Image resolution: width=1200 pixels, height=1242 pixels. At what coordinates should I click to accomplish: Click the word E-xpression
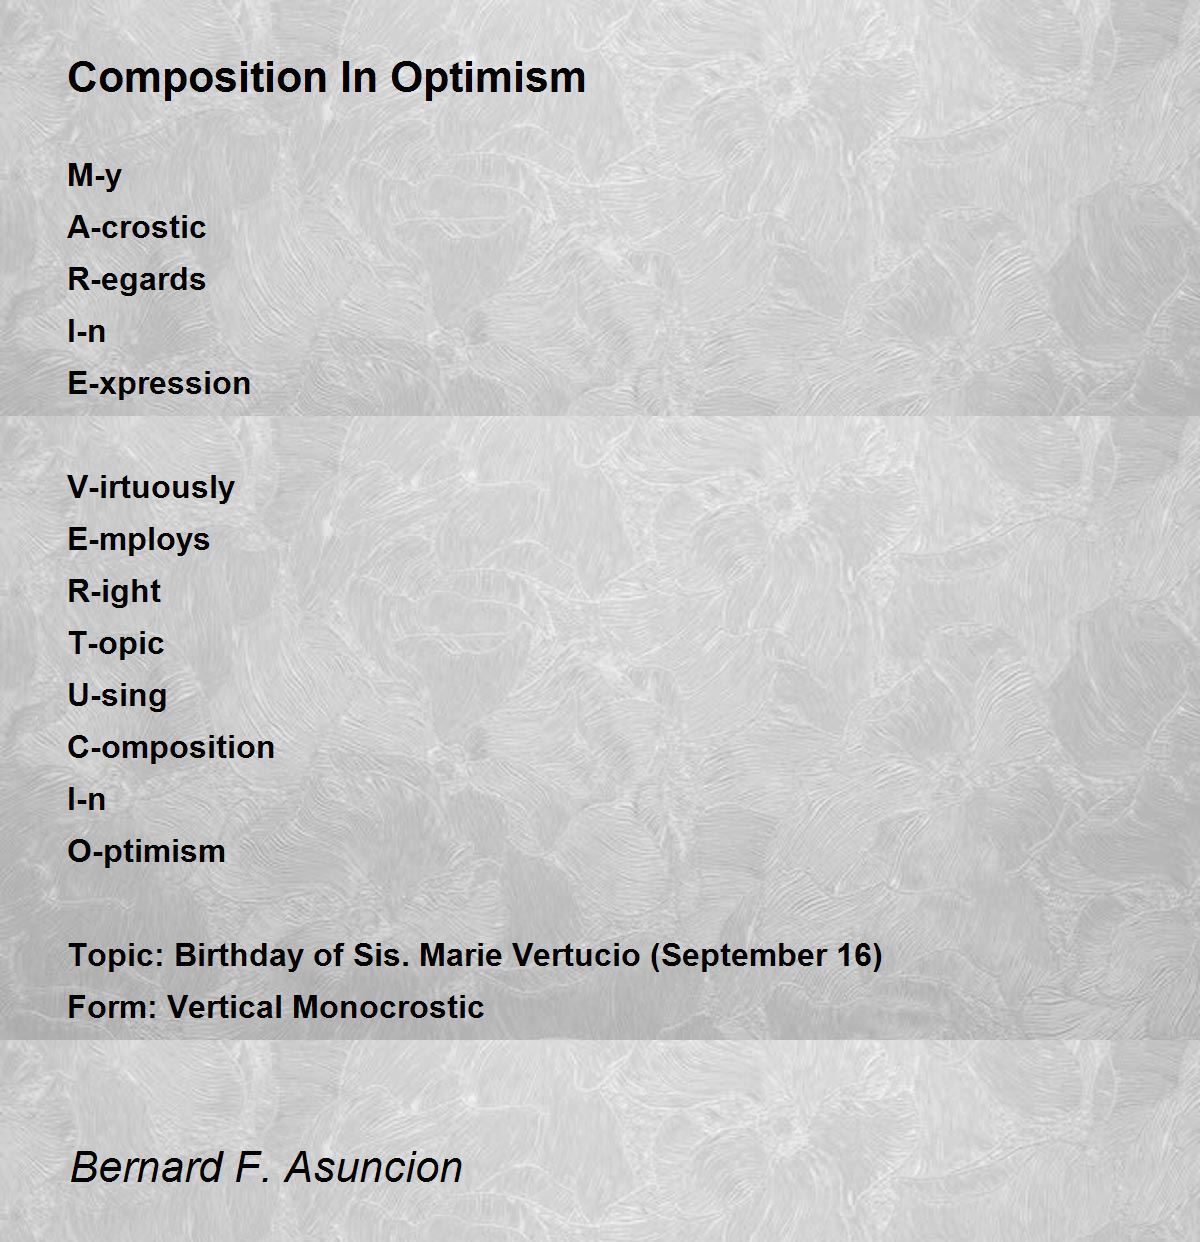pos(159,383)
